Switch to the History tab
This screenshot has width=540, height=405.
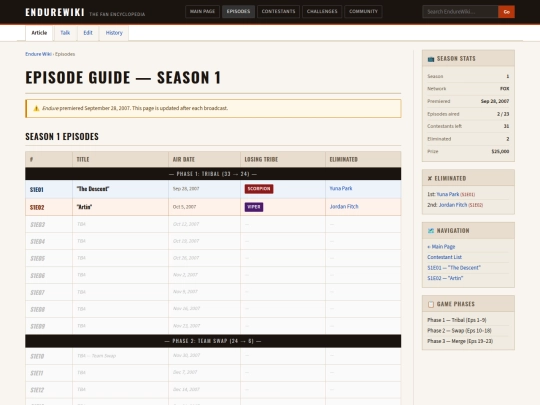point(114,33)
